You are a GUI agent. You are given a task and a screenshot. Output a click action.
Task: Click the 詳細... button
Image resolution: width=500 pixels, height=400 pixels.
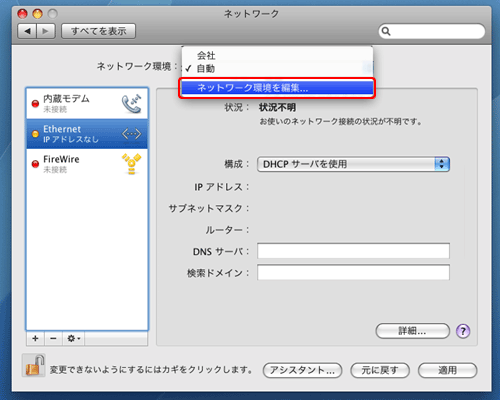412,331
